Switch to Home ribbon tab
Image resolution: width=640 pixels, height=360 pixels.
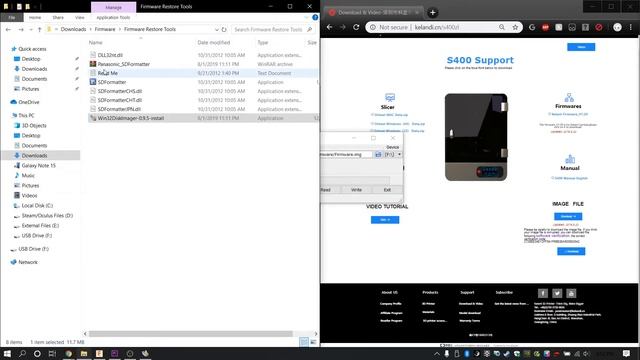click(35, 18)
